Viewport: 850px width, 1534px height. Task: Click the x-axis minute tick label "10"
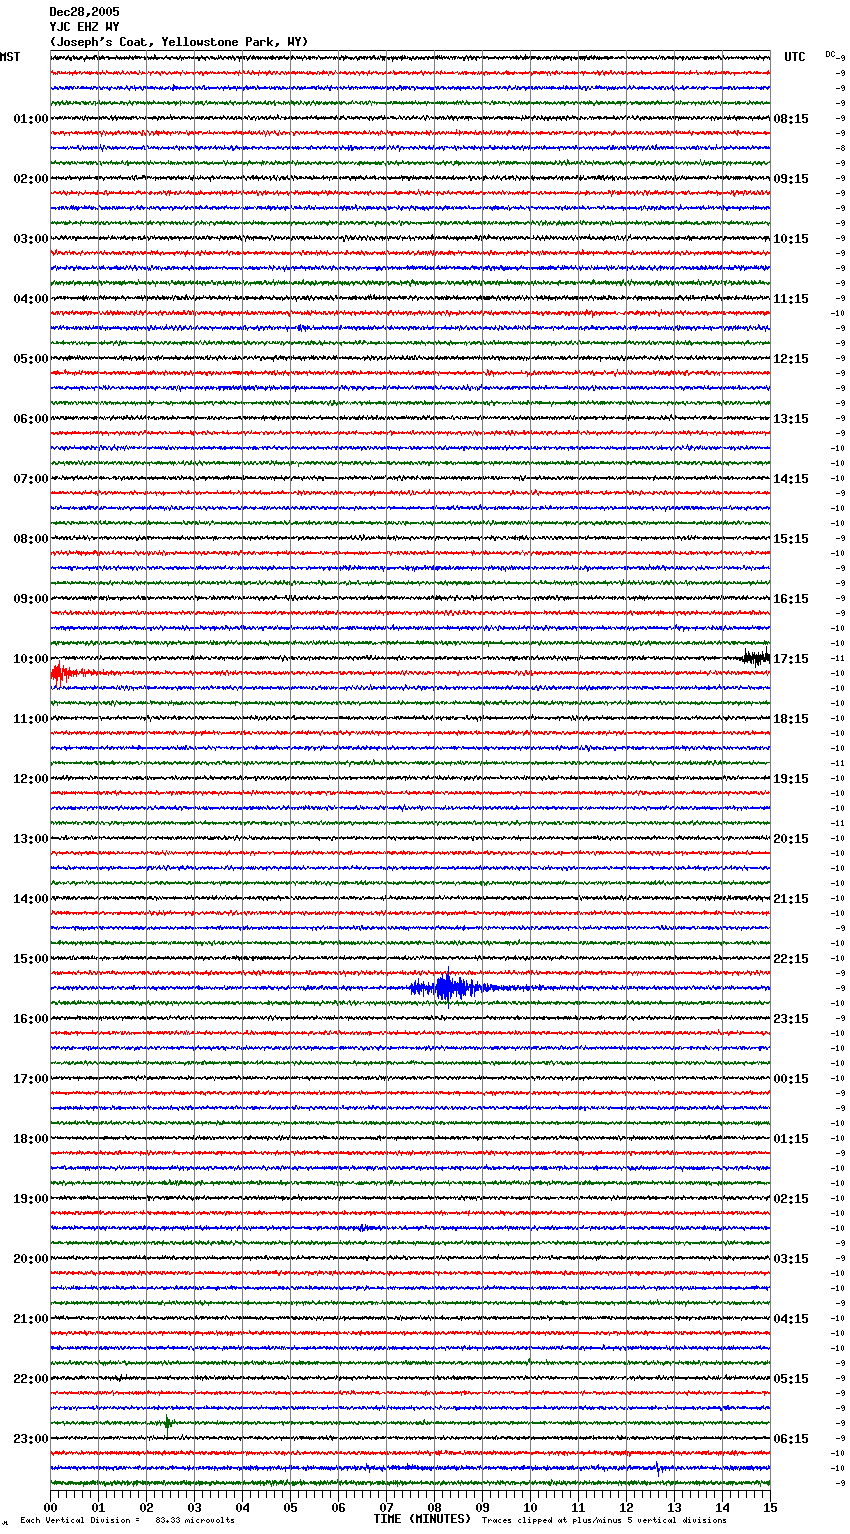click(x=531, y=1507)
